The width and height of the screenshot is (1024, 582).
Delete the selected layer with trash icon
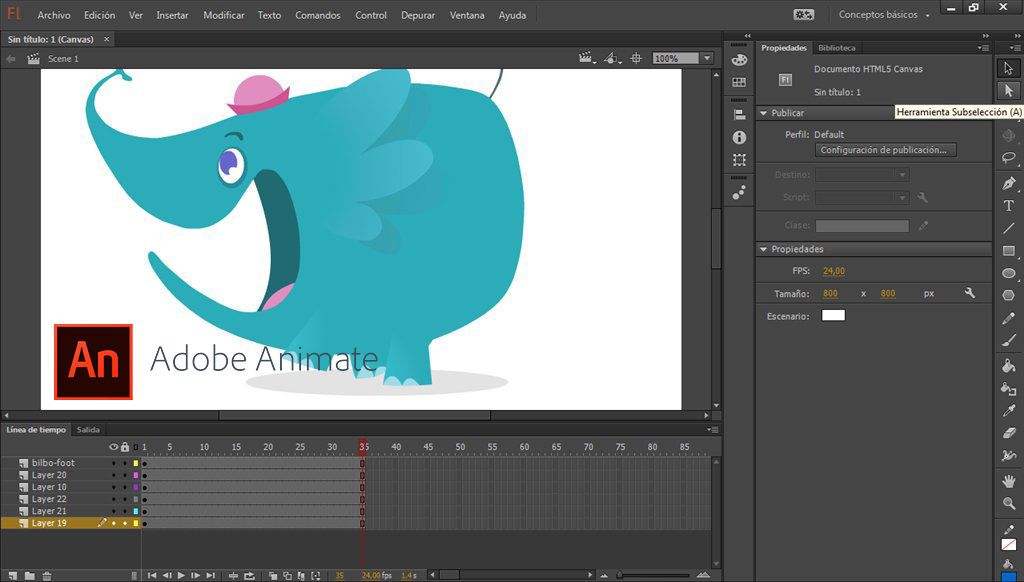[x=46, y=574]
